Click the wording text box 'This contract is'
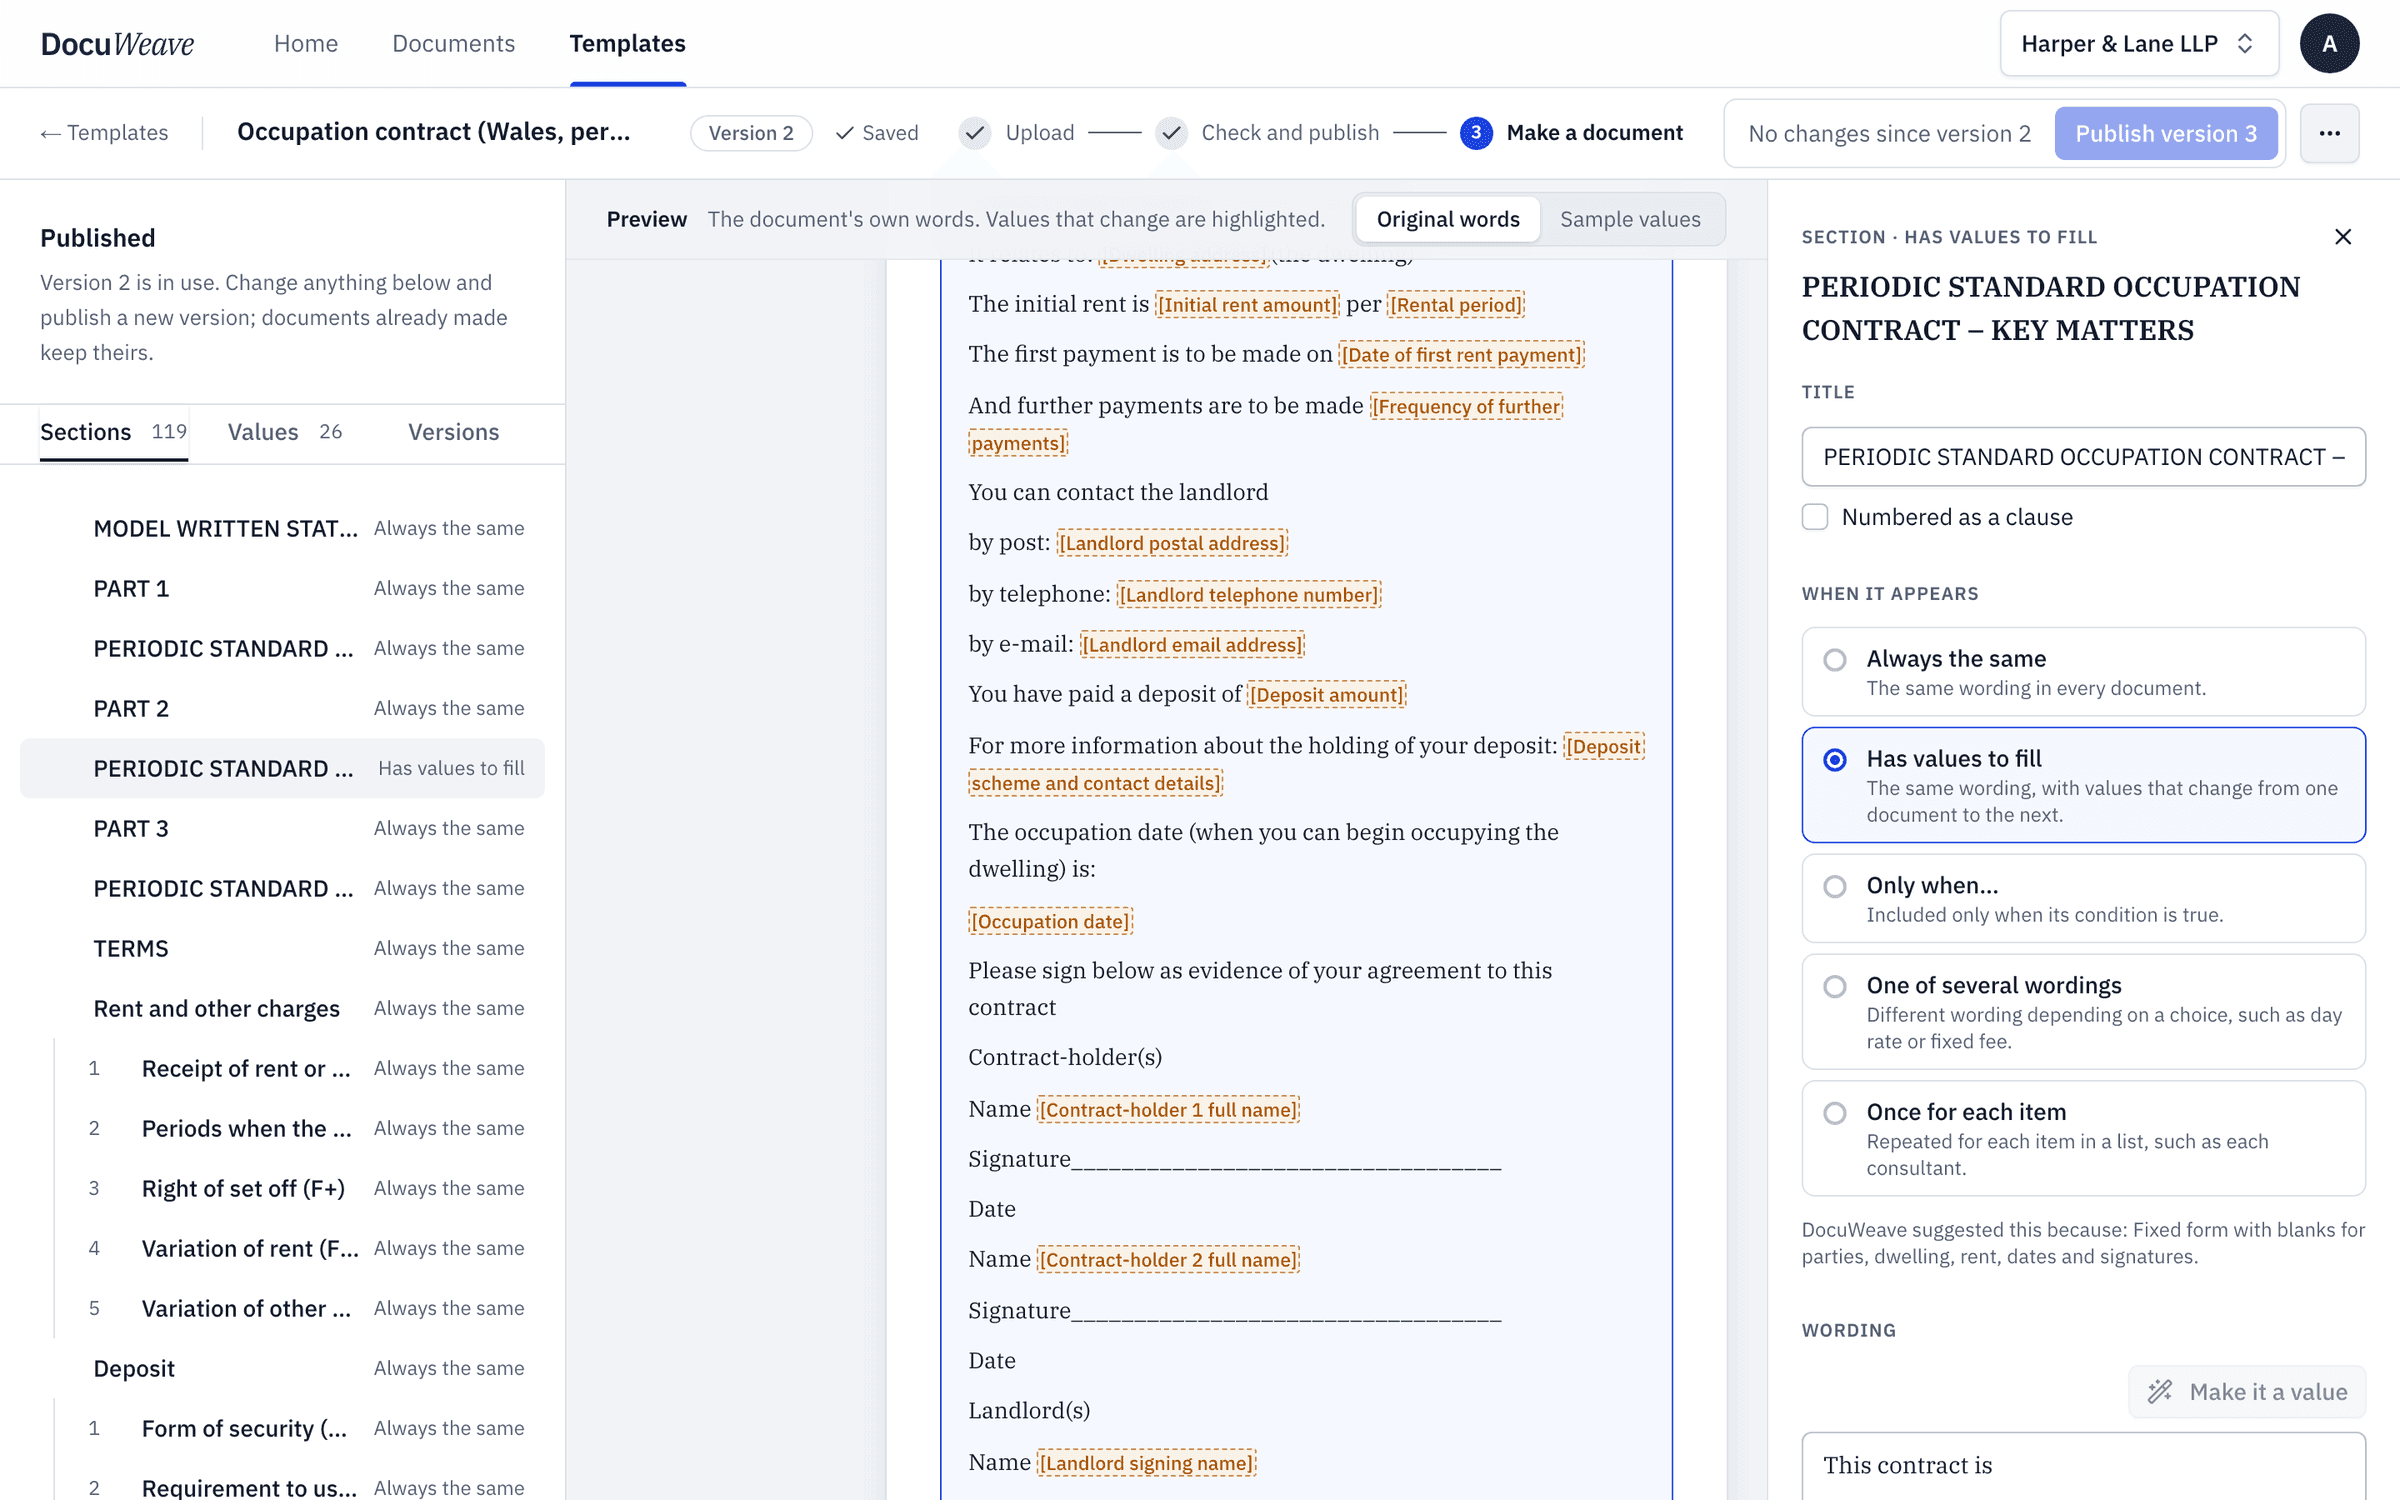Image resolution: width=2400 pixels, height=1500 pixels. point(2083,1465)
